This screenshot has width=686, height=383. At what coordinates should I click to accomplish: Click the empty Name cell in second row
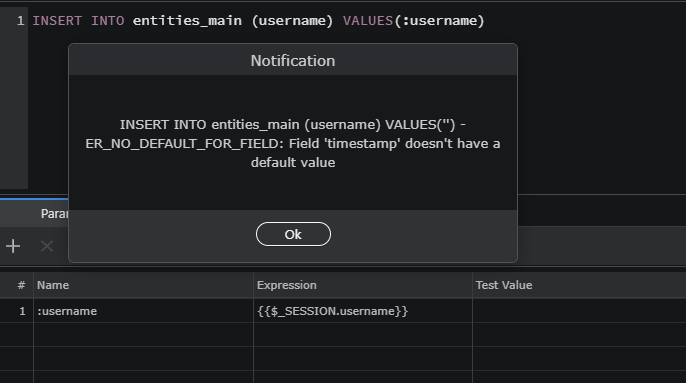(144, 335)
